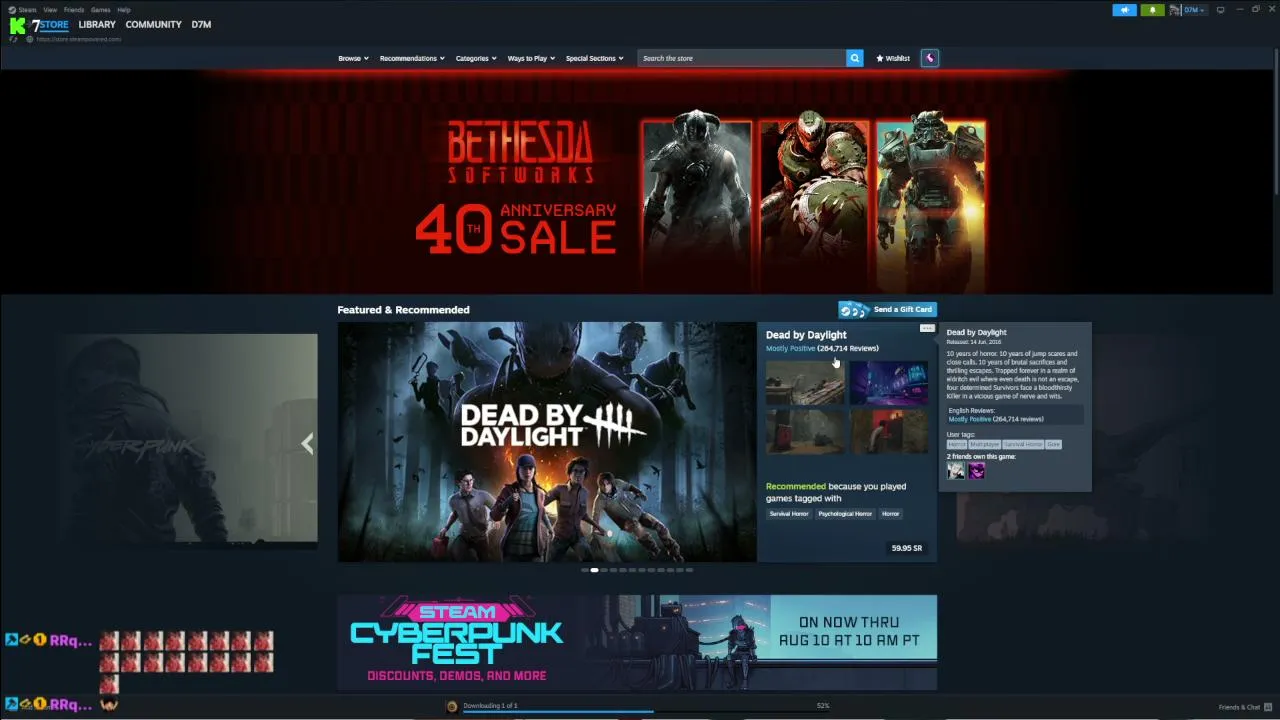
Task: Click the Downloading 1 of 1 status
Action: [x=490, y=706]
